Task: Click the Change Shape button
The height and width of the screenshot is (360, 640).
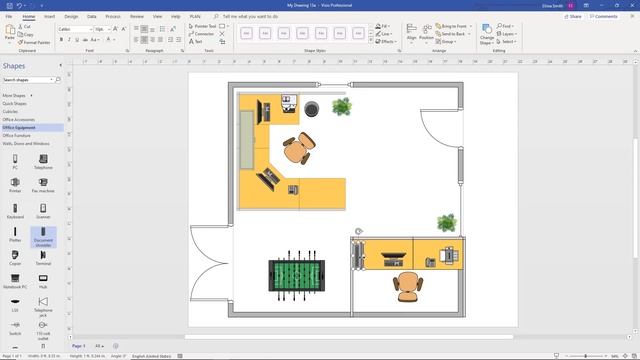Action: click(x=487, y=34)
